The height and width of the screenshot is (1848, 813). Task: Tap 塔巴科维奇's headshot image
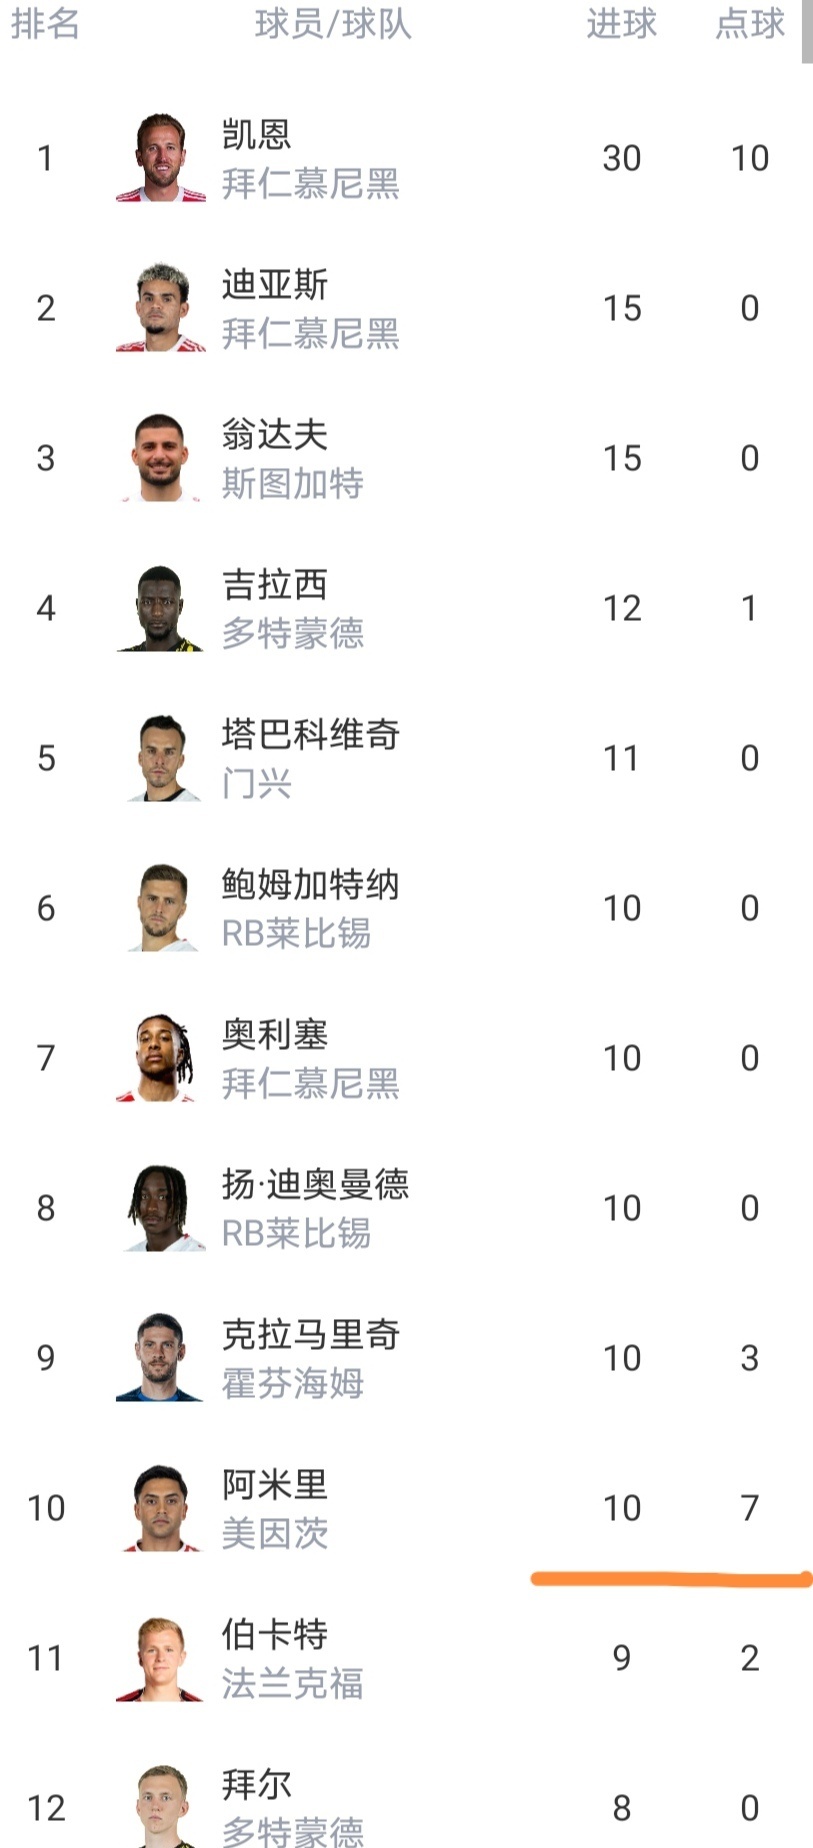161,758
